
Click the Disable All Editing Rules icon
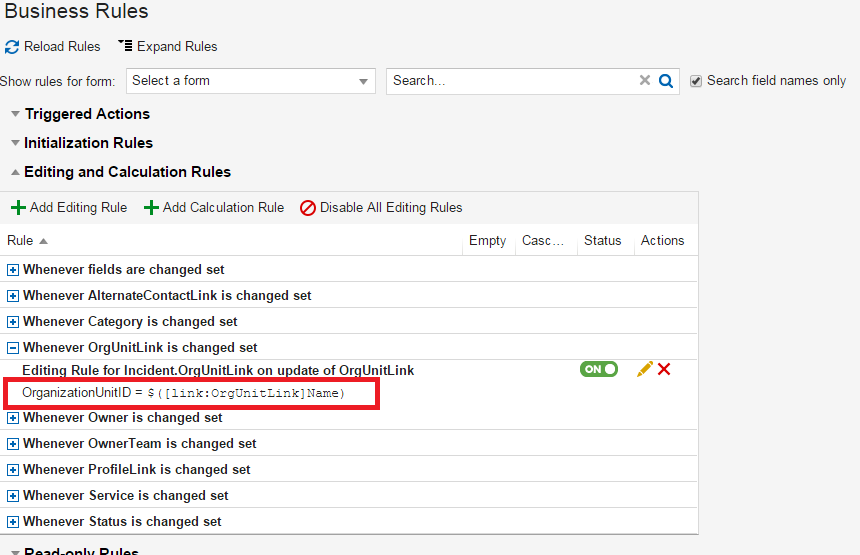(308, 208)
